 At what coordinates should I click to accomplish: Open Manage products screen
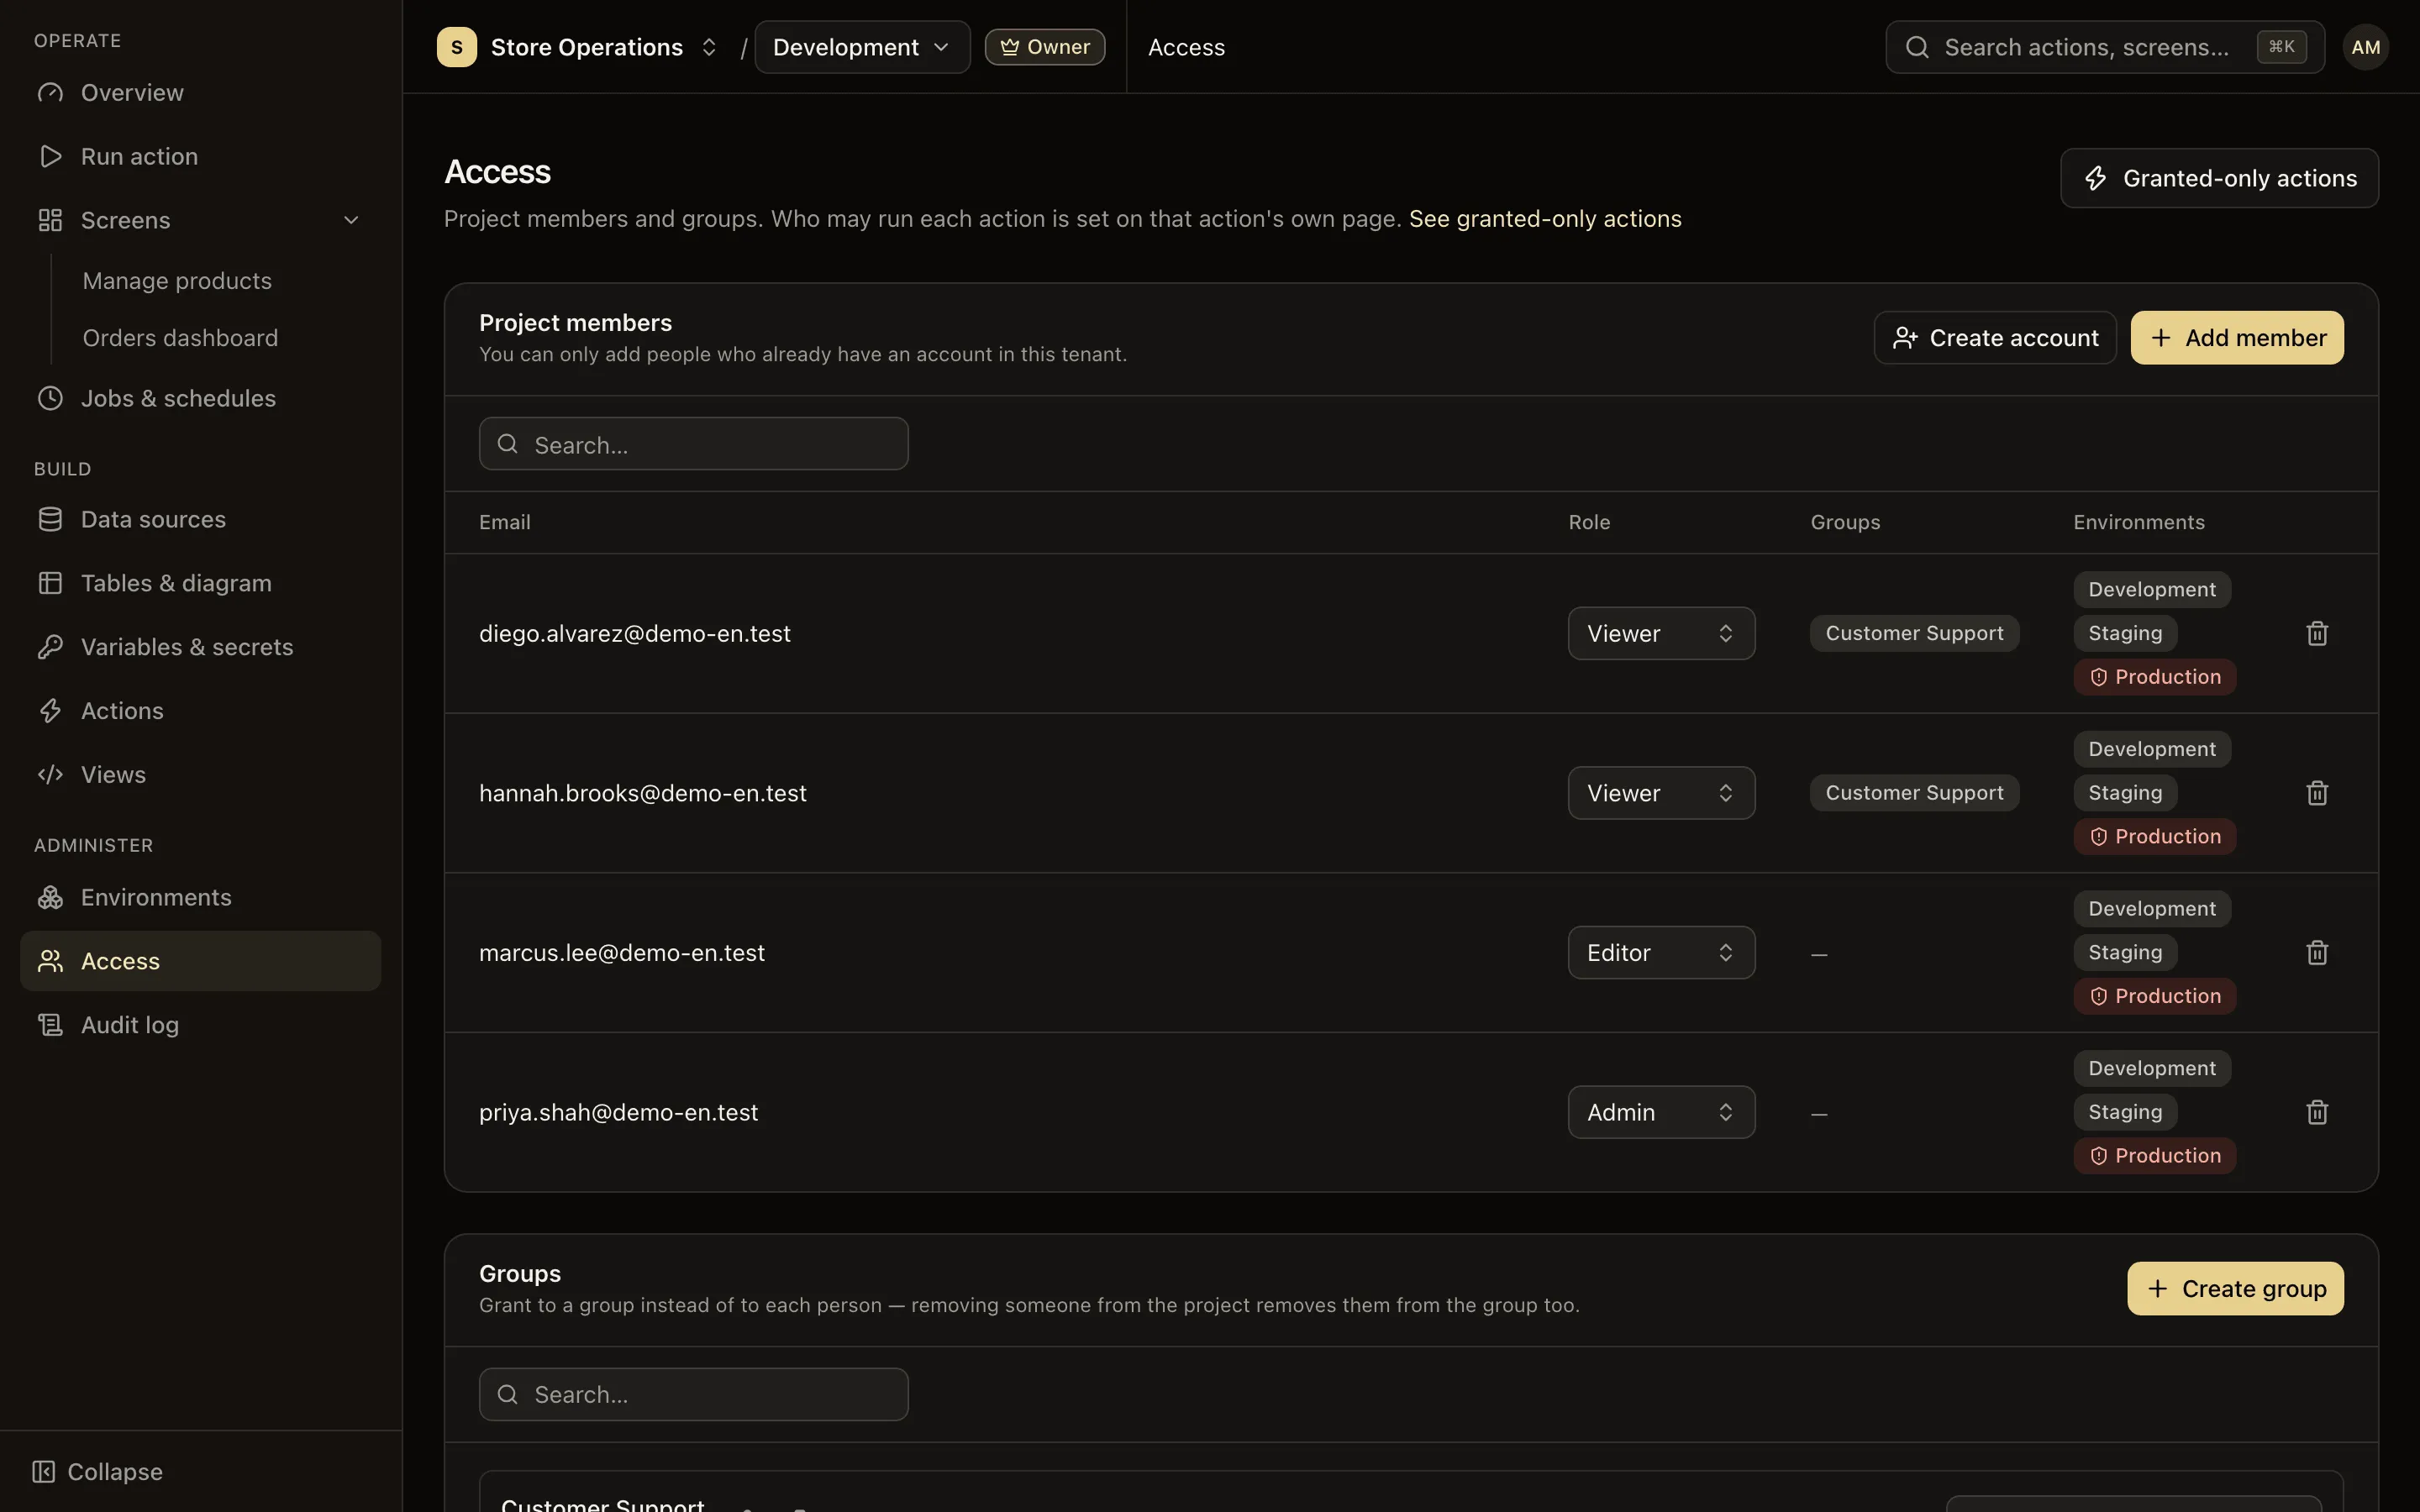point(177,281)
